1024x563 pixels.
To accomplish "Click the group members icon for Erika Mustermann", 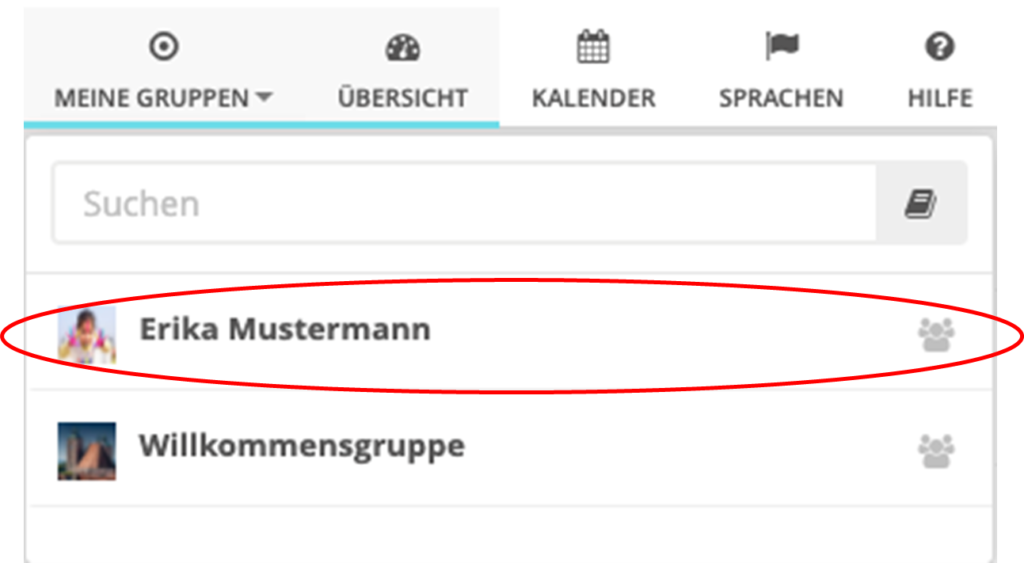I will pos(936,334).
